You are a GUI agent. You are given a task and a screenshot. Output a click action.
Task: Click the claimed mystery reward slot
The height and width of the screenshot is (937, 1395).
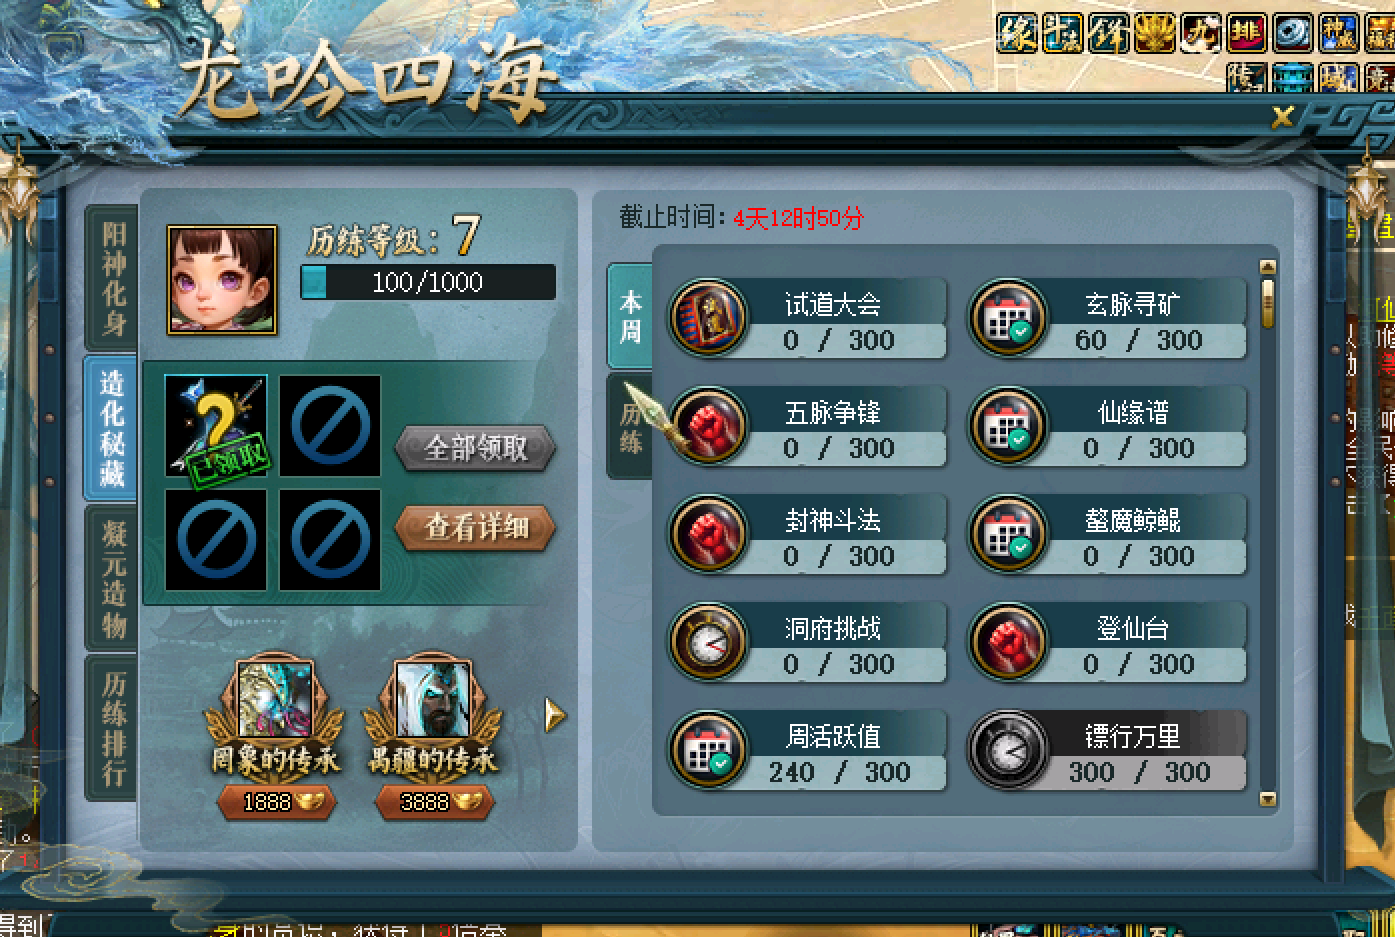tap(216, 426)
